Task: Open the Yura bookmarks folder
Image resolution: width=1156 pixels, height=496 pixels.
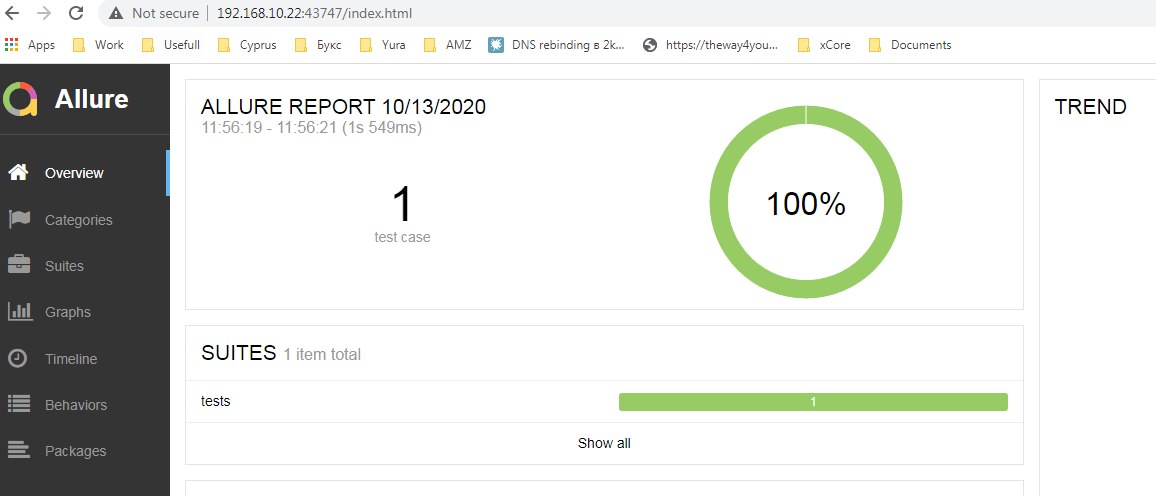Action: (x=383, y=45)
